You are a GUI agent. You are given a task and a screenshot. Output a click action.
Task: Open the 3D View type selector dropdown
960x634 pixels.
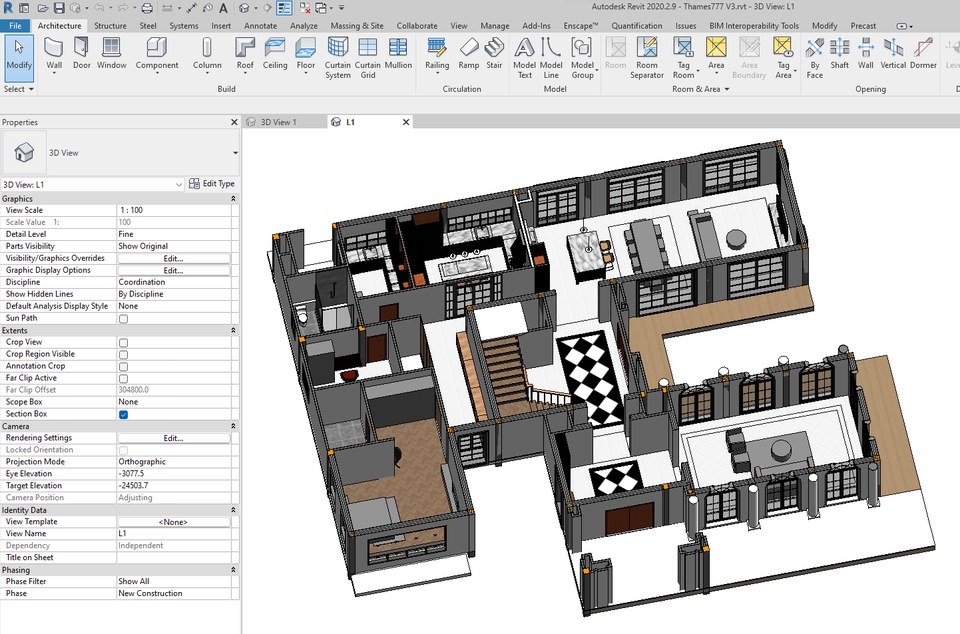[235, 152]
